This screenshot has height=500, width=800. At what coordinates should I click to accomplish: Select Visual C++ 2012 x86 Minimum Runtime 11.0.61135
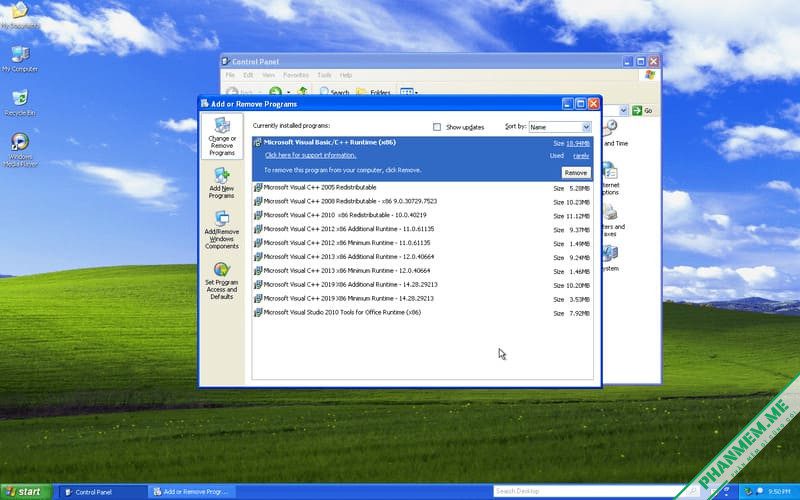coord(422,243)
